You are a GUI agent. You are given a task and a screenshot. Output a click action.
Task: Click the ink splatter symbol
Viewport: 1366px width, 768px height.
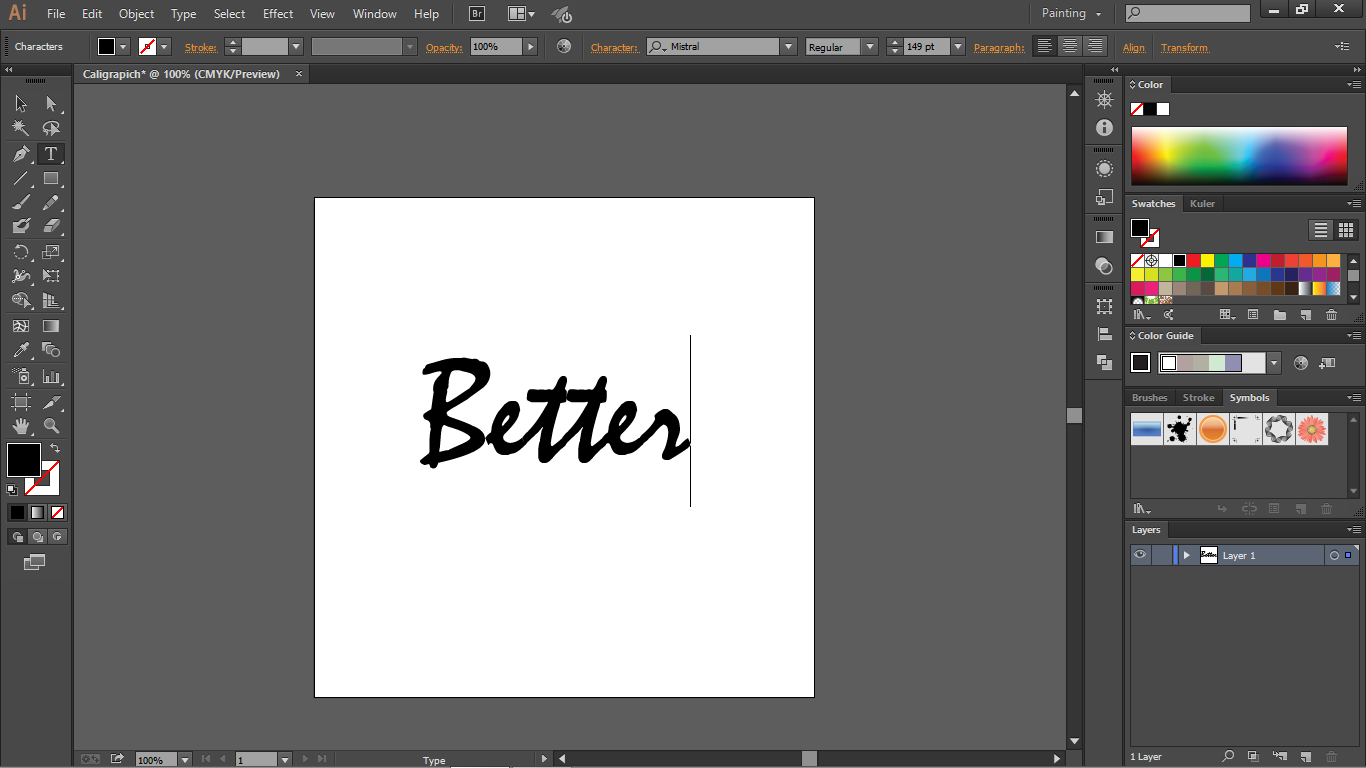tap(1180, 430)
